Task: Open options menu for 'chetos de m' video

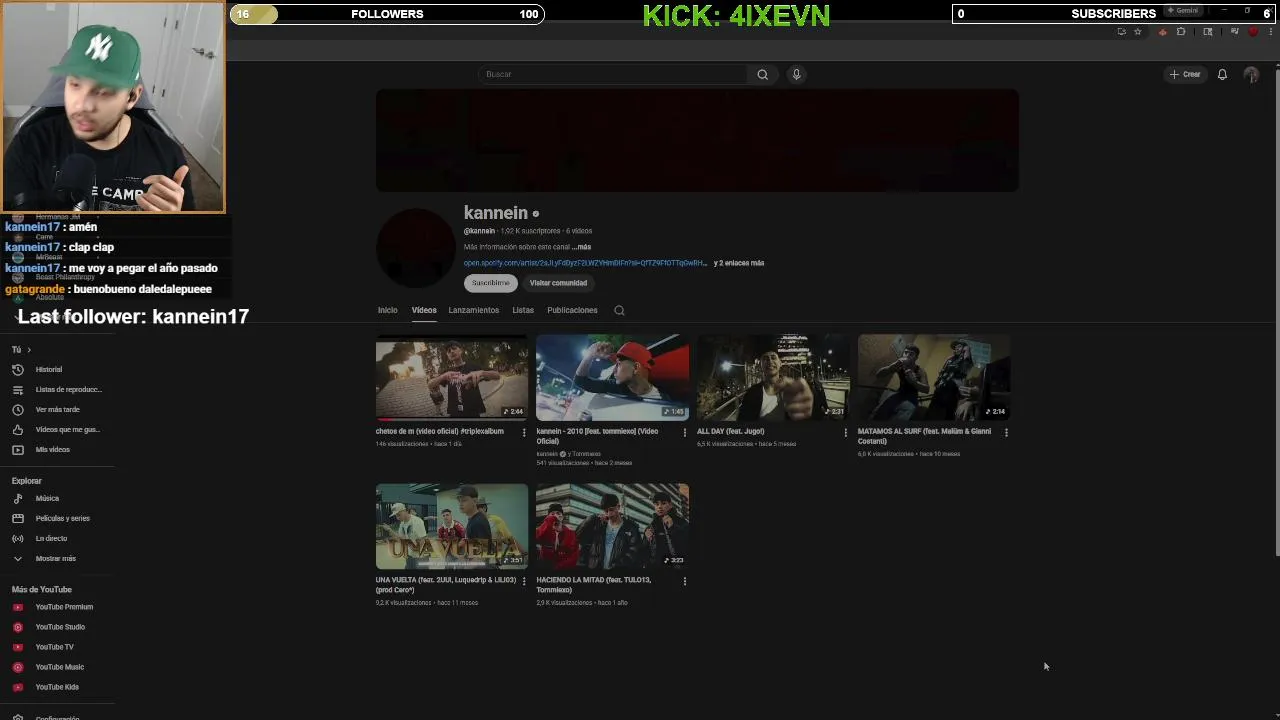Action: (524, 432)
